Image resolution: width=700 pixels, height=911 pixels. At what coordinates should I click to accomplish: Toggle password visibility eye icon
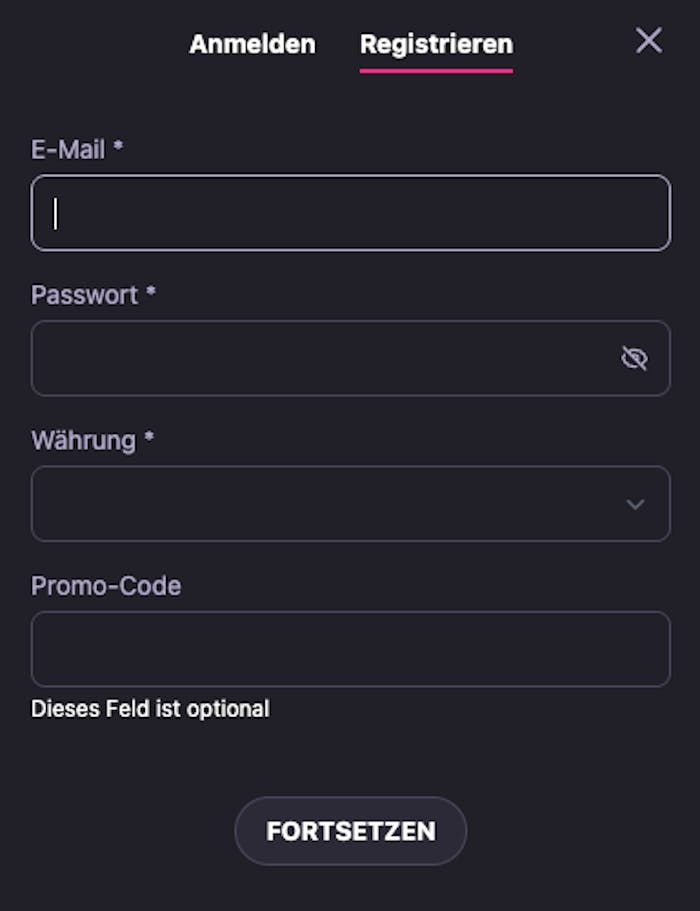(x=634, y=358)
